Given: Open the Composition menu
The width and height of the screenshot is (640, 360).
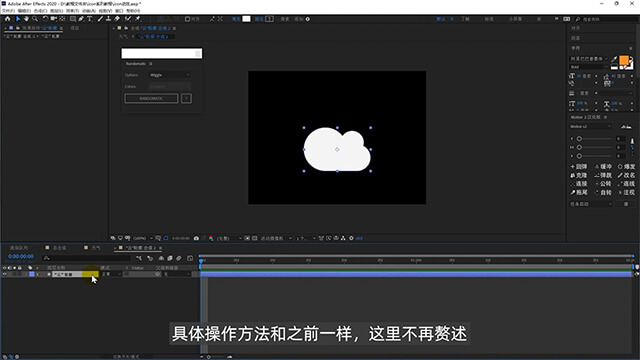Looking at the screenshot, I should (x=40, y=11).
